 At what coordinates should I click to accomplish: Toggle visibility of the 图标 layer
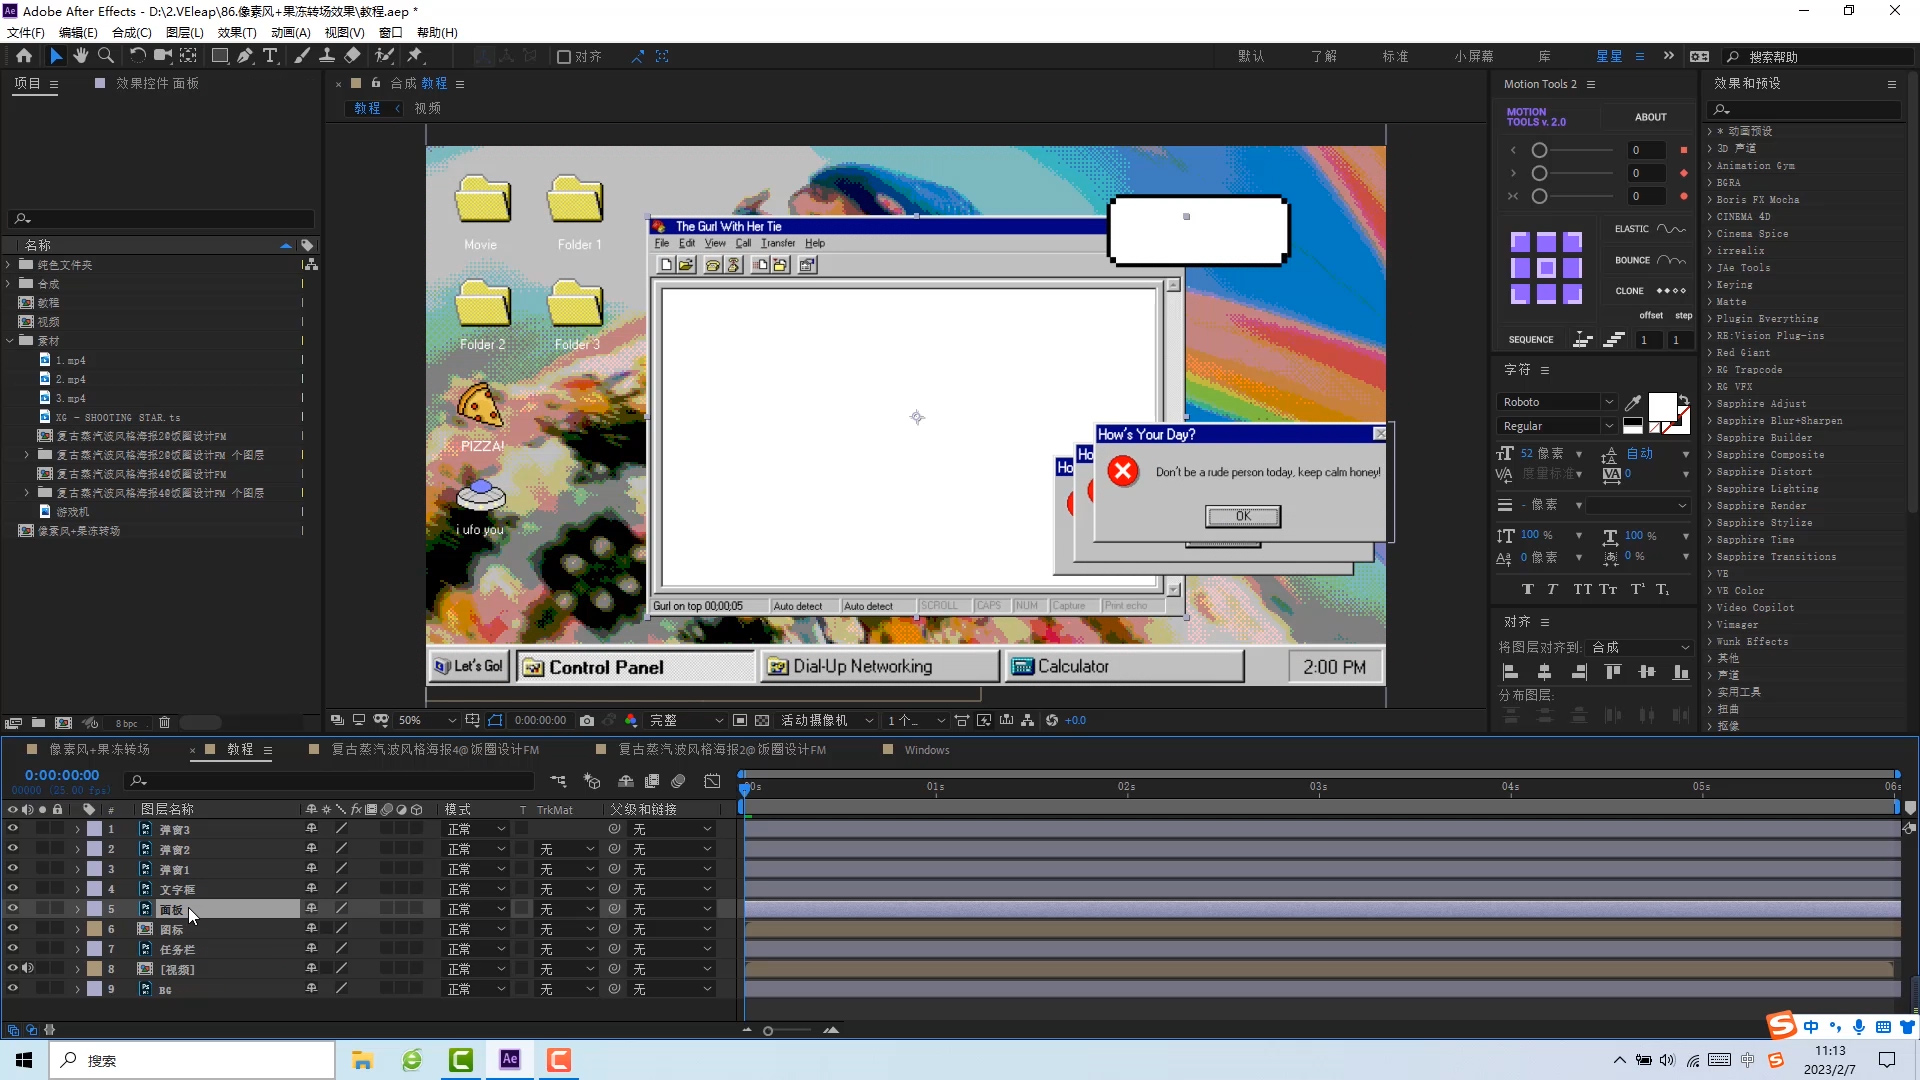(13, 928)
